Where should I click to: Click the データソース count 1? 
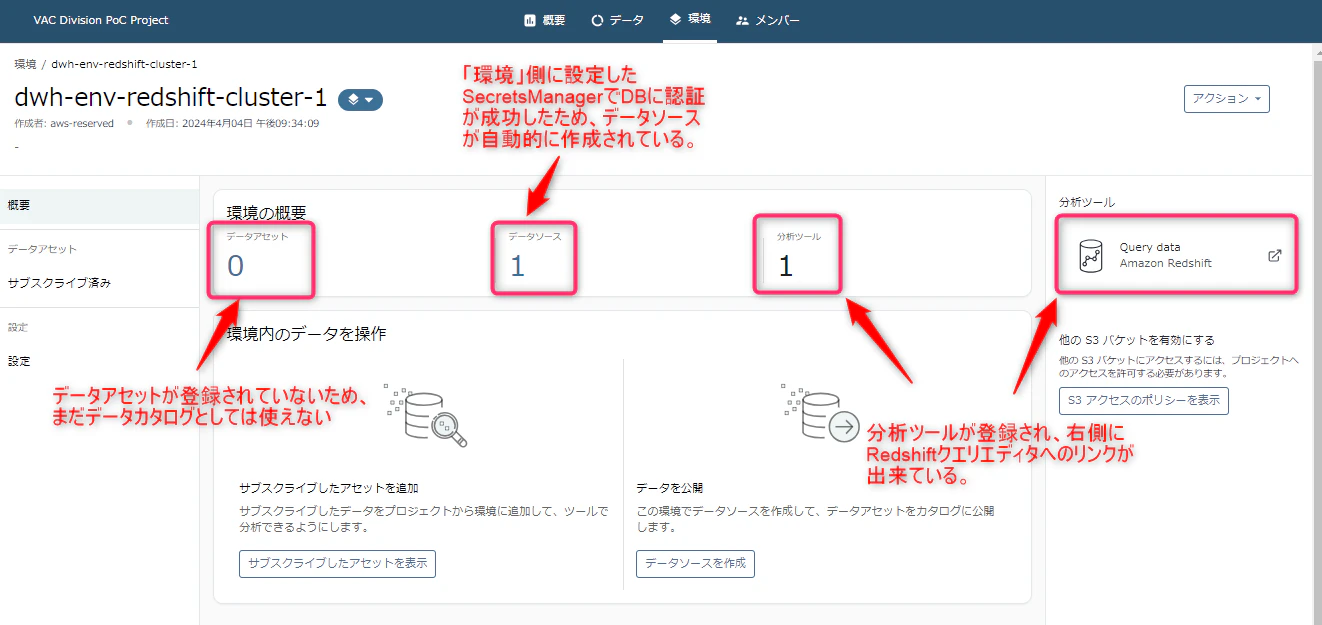coord(517,265)
